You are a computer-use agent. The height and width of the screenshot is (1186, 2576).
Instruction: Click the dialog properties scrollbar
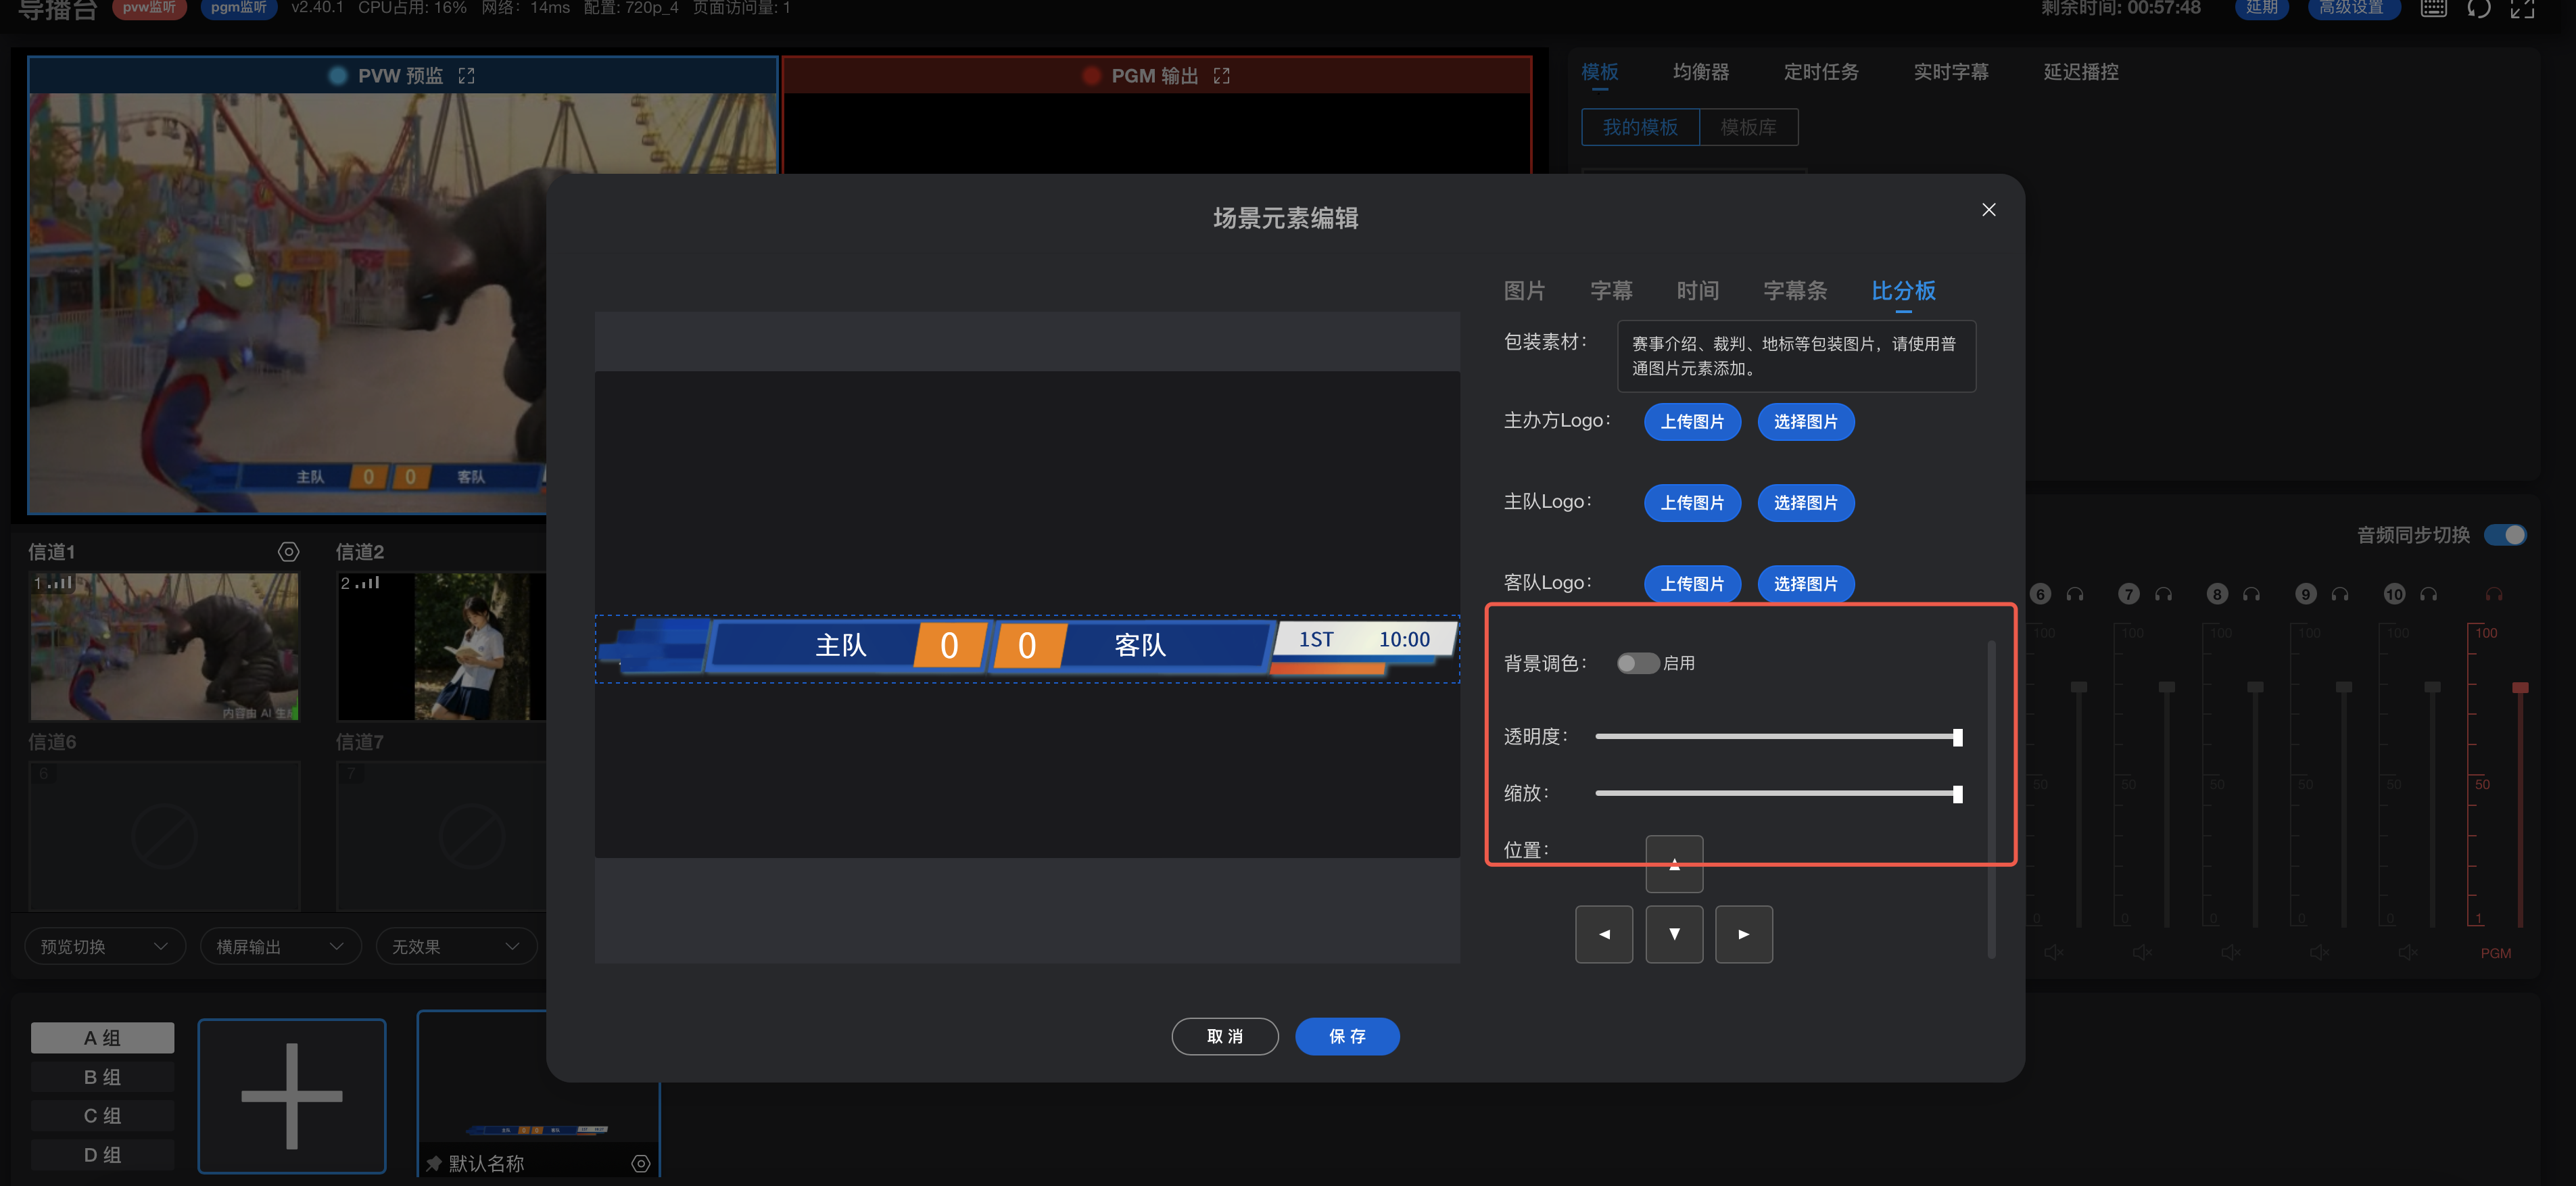coord(1991,798)
